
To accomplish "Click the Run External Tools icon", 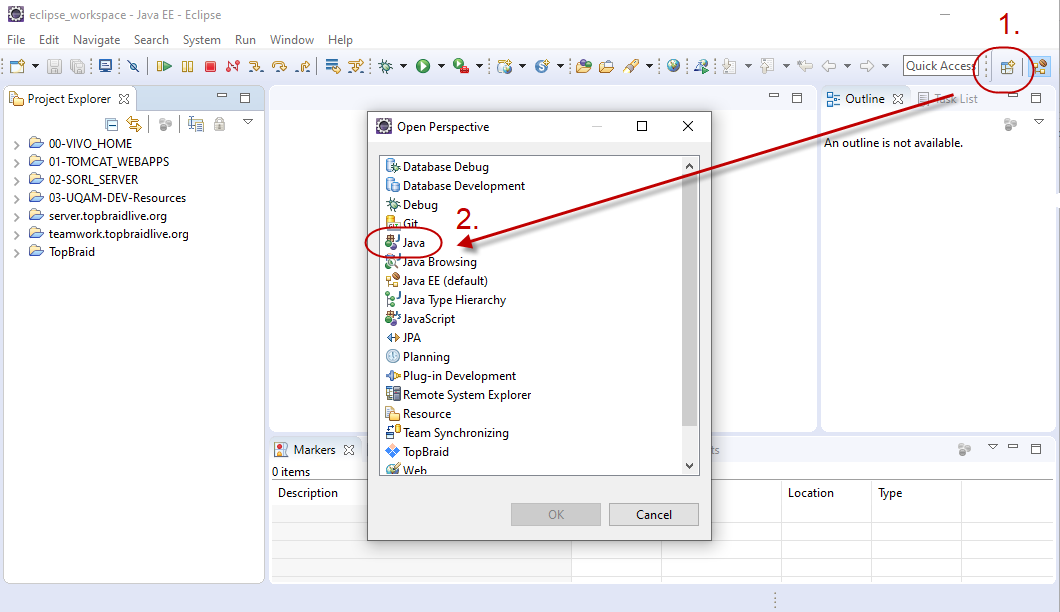I will pos(461,66).
